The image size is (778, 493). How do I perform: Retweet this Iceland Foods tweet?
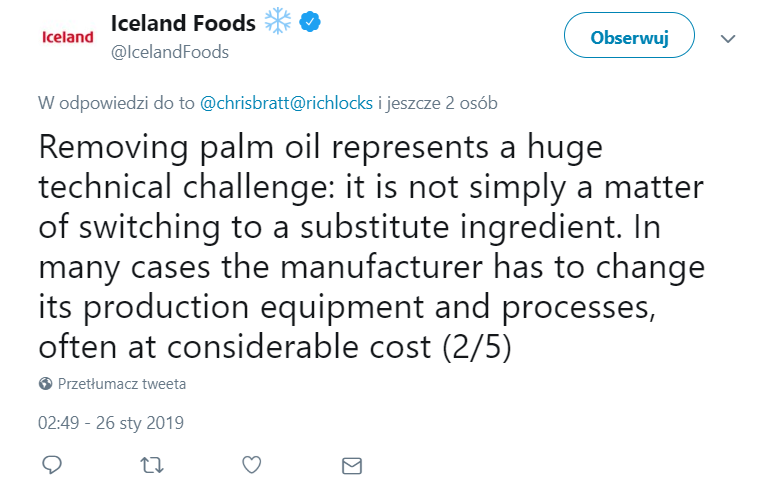152,465
